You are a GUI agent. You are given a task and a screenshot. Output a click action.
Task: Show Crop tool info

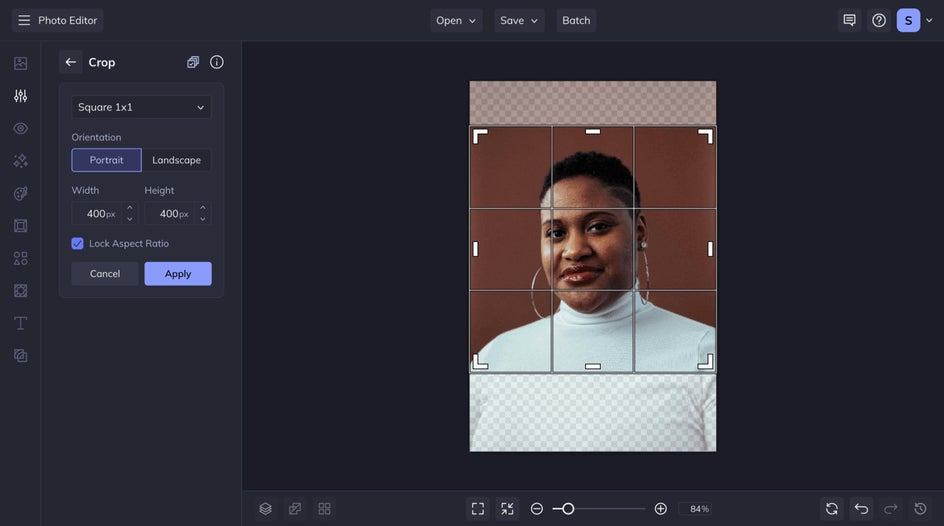coord(217,62)
